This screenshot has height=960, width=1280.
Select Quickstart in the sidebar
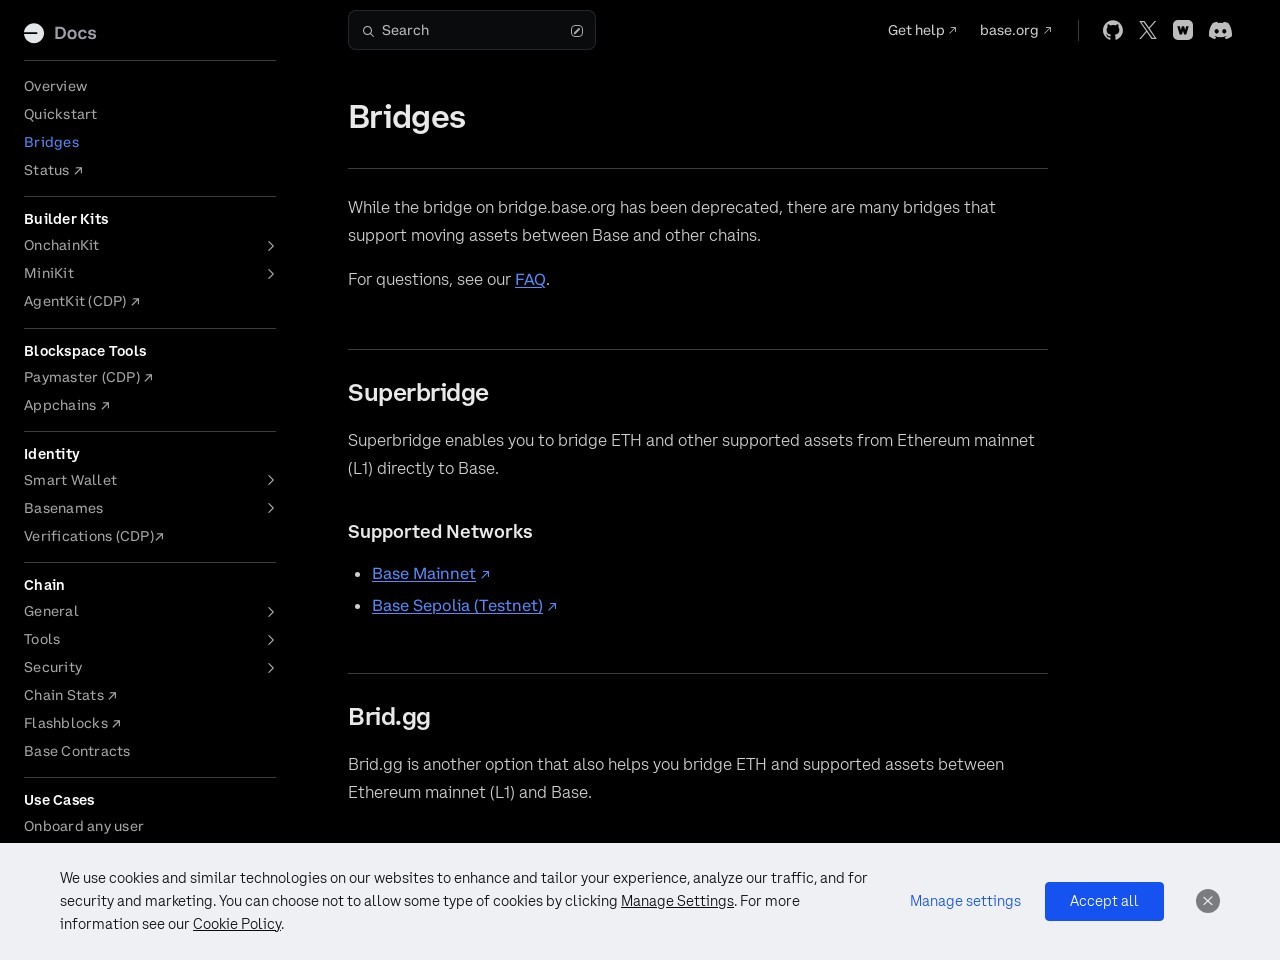coord(60,114)
